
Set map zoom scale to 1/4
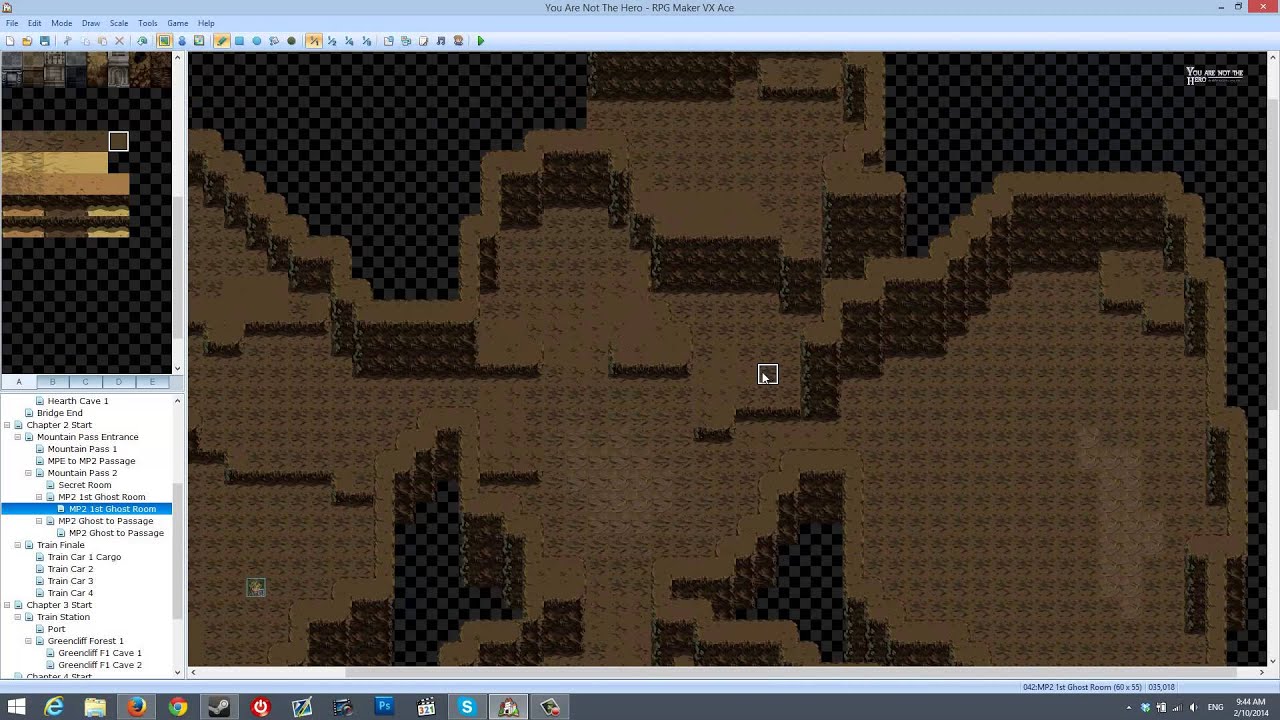pyautogui.click(x=349, y=41)
